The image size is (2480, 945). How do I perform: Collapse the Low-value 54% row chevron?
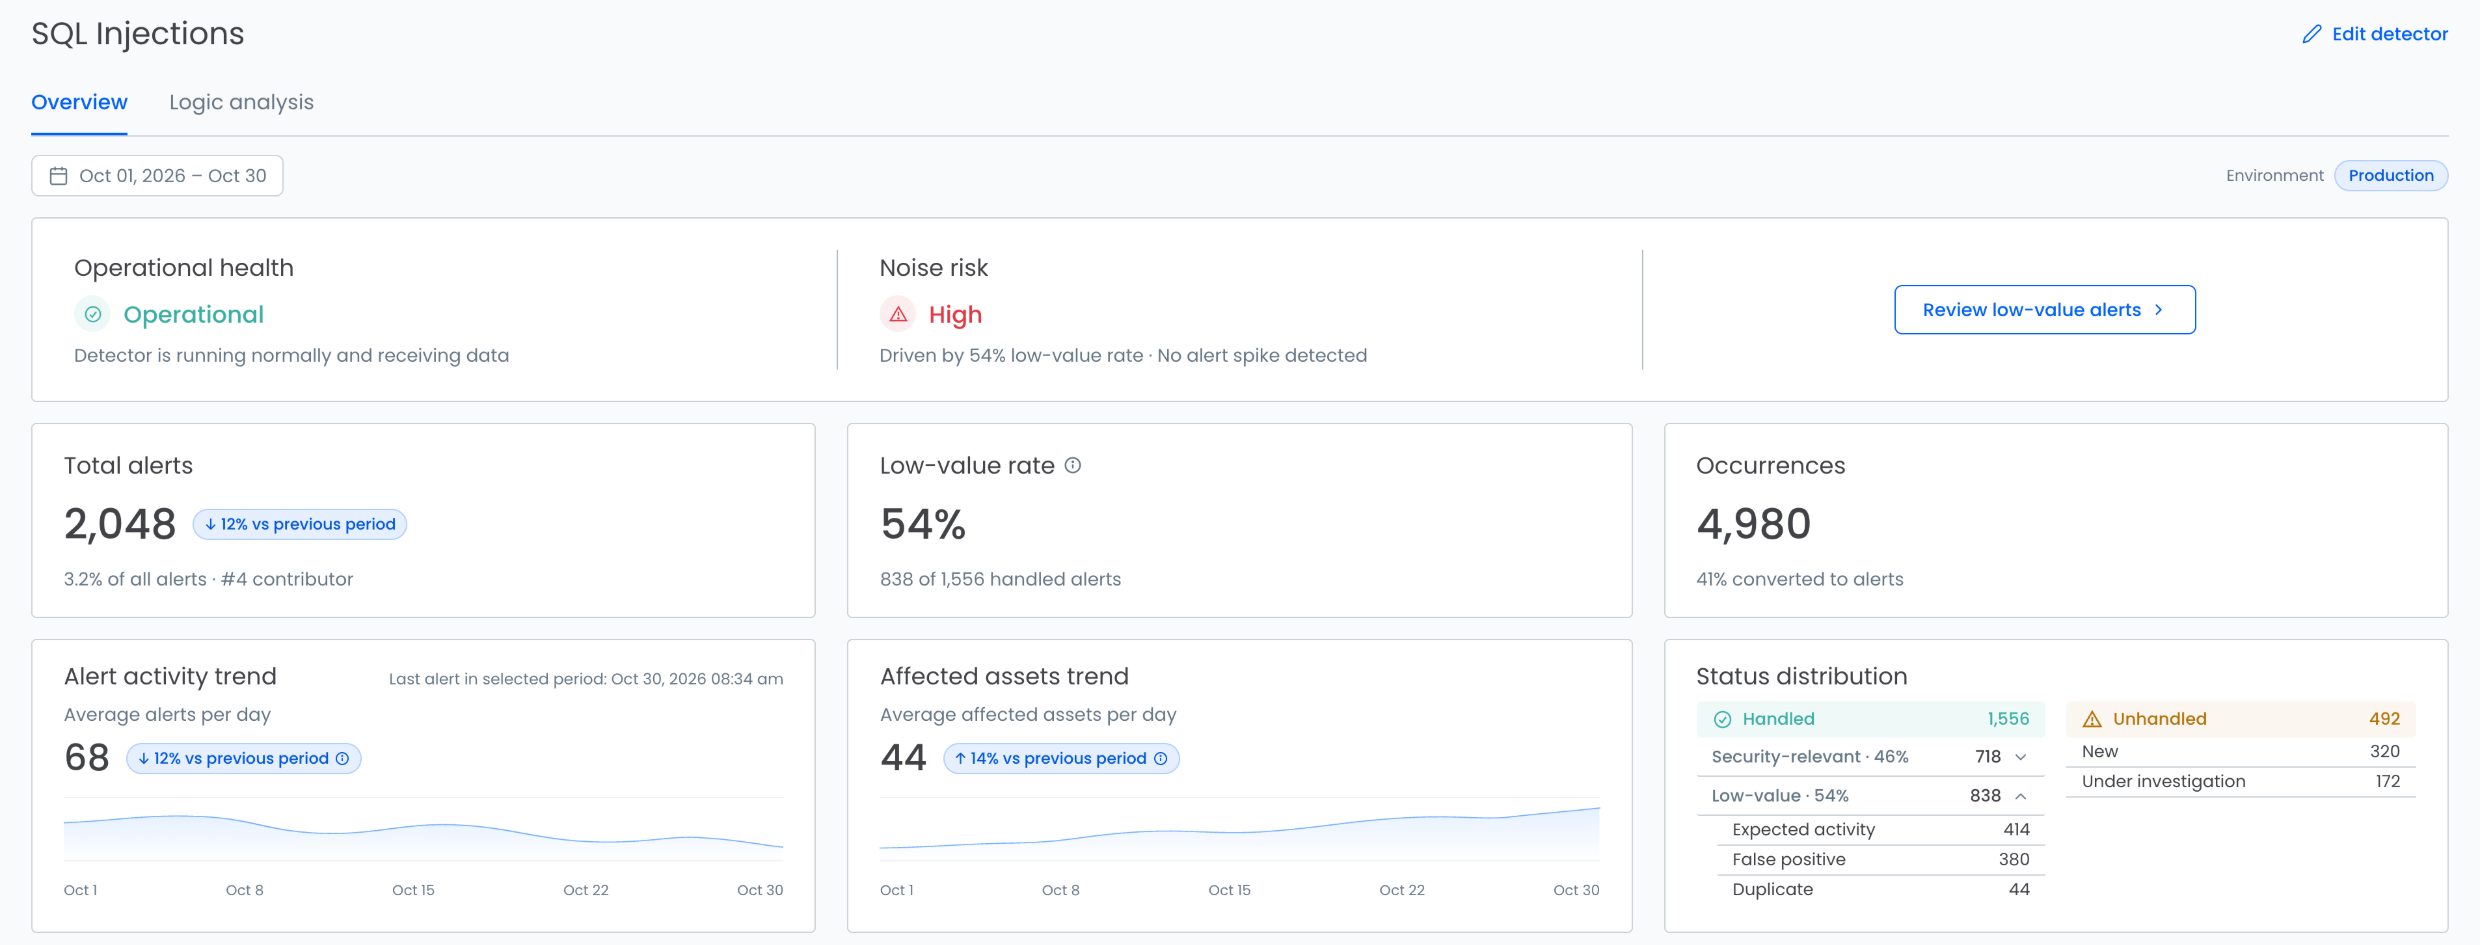2021,796
